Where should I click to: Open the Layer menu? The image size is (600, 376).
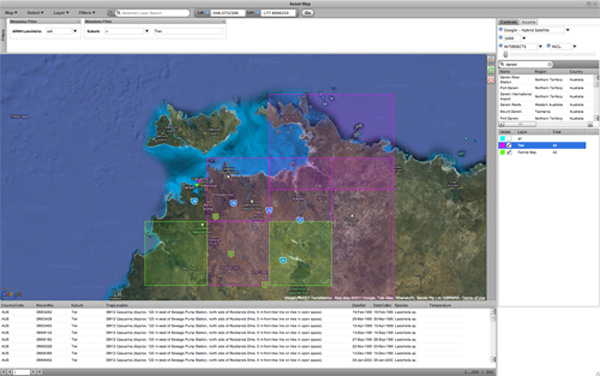point(61,13)
